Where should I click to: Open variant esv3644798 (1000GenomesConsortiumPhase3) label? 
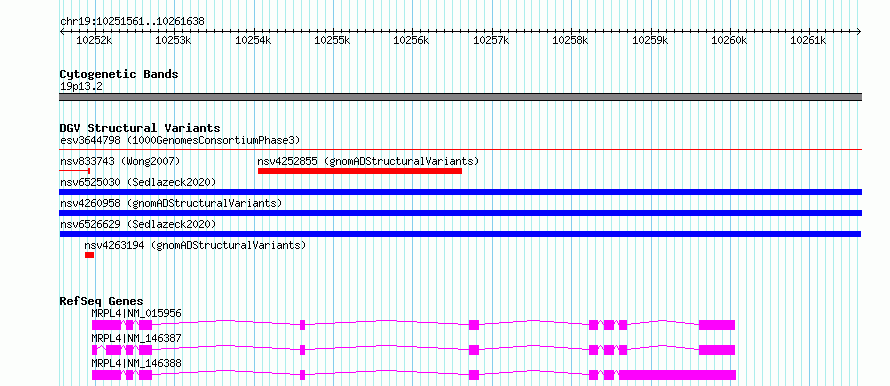click(x=180, y=140)
